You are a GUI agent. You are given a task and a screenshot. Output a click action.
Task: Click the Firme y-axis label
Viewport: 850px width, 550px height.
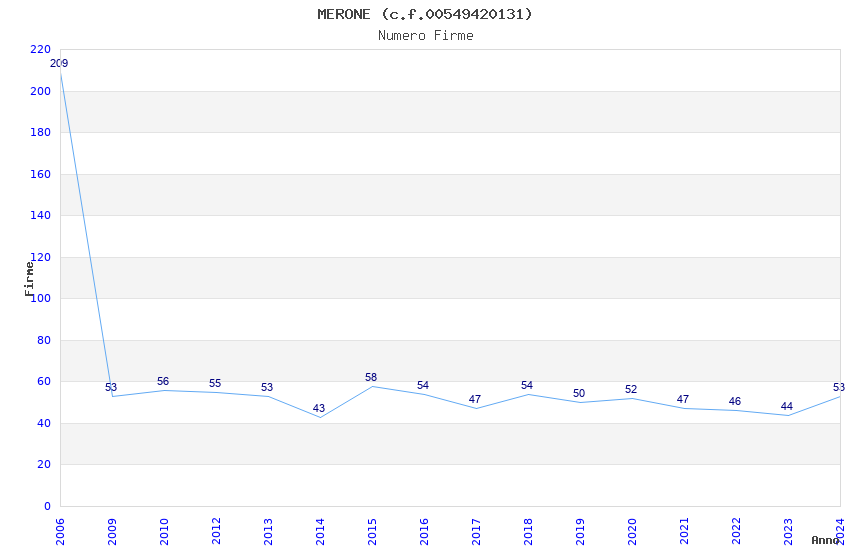[29, 278]
